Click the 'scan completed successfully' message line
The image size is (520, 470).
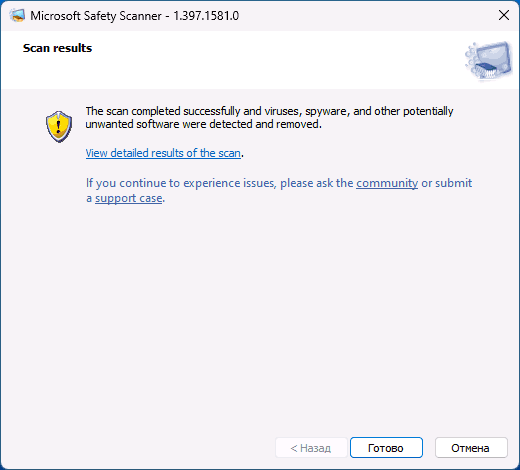(269, 111)
